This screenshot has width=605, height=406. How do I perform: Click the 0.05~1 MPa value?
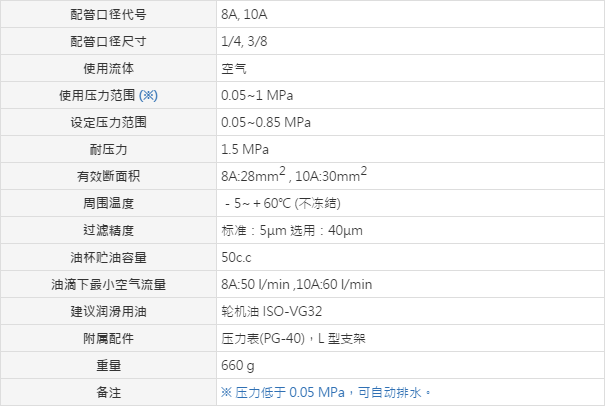pos(257,96)
